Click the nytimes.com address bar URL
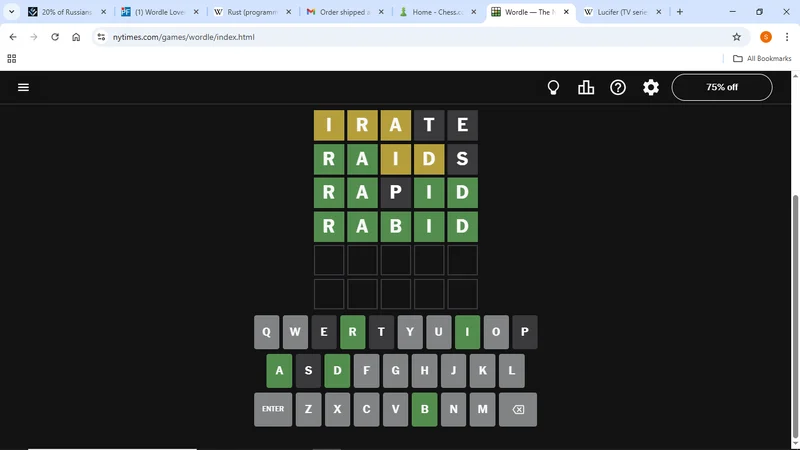The image size is (800, 450). (184, 37)
